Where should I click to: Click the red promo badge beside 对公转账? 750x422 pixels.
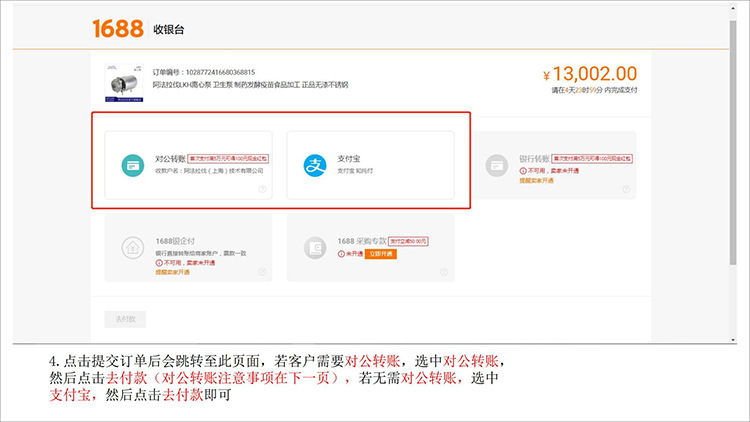pyautogui.click(x=228, y=158)
